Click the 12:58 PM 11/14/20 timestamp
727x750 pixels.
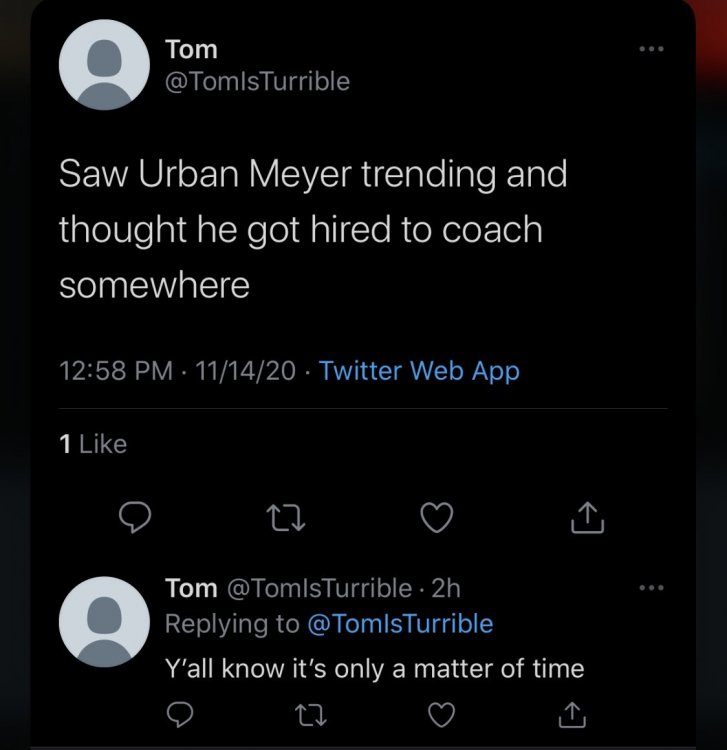[x=178, y=371]
